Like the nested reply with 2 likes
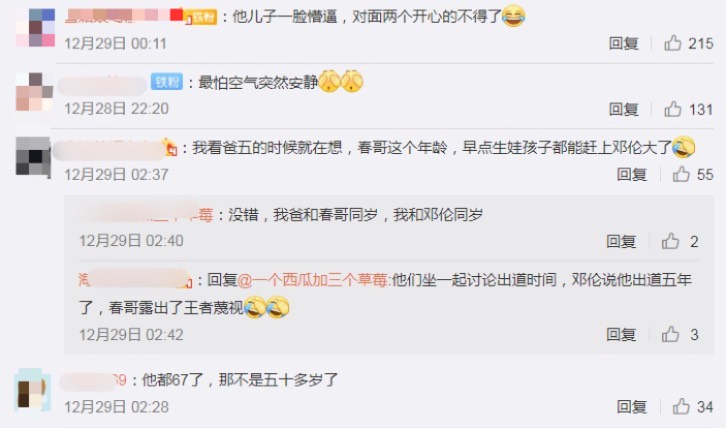The width and height of the screenshot is (726, 428). tap(670, 241)
